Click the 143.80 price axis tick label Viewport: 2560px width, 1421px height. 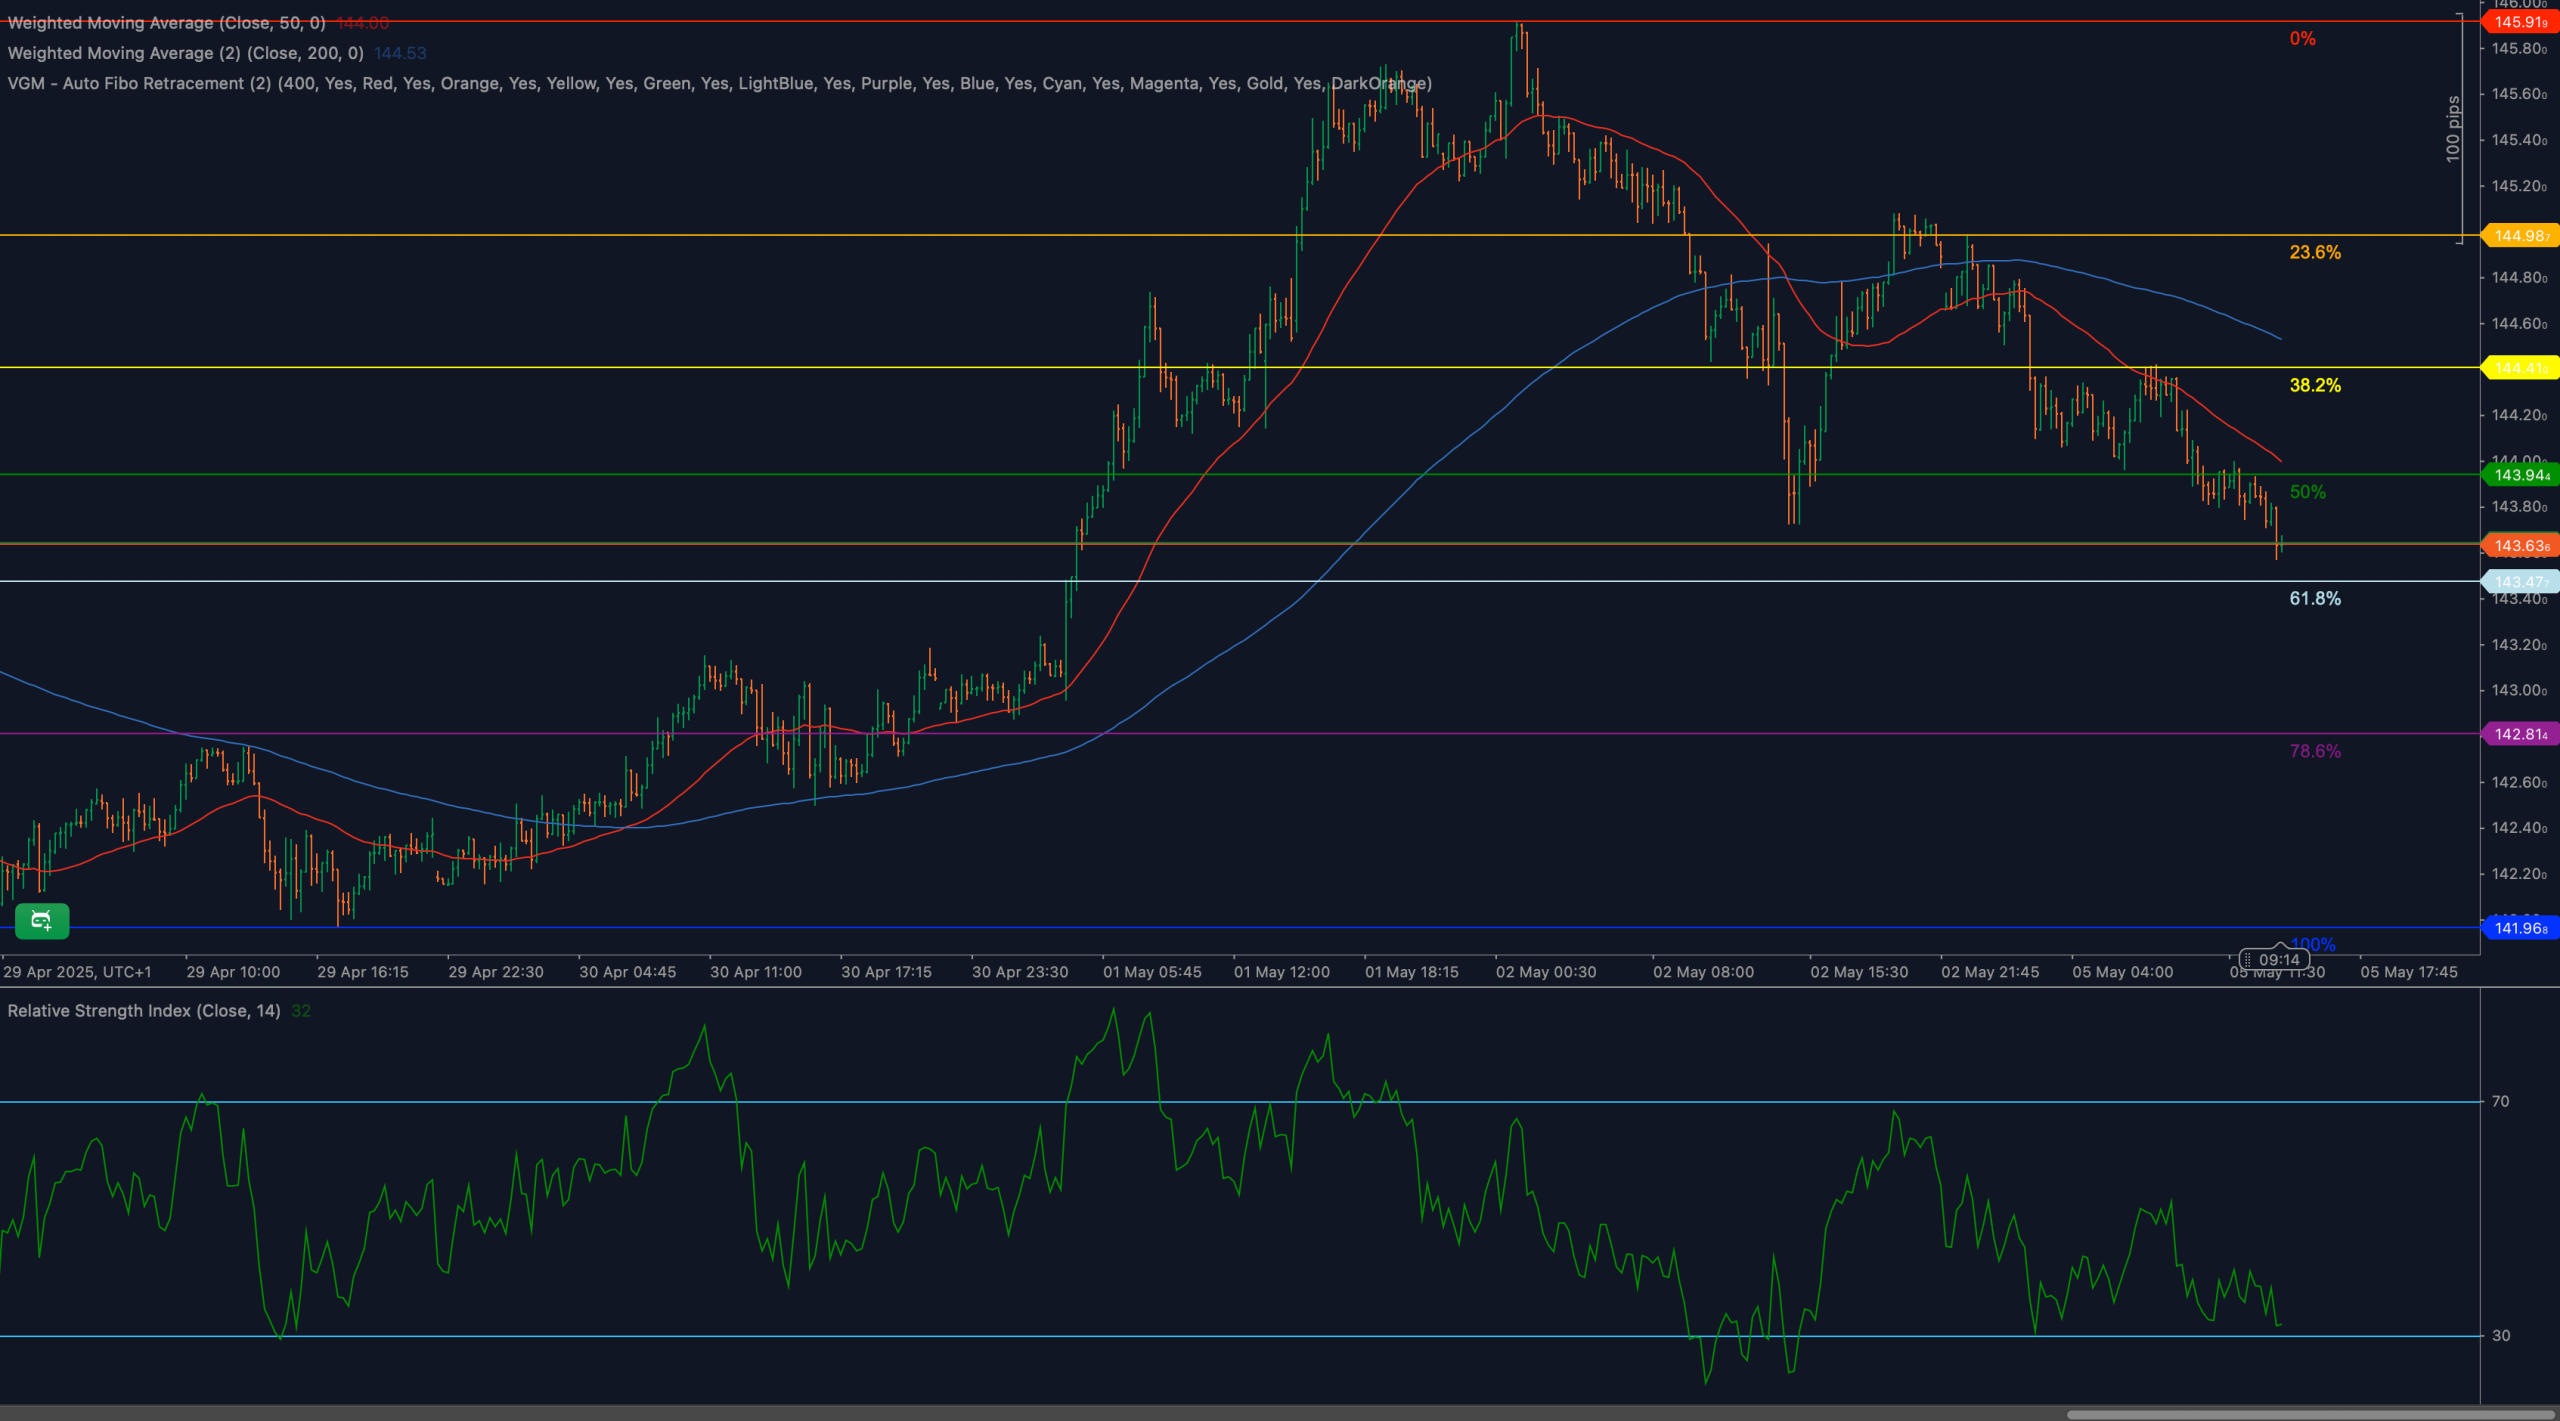tap(2519, 506)
